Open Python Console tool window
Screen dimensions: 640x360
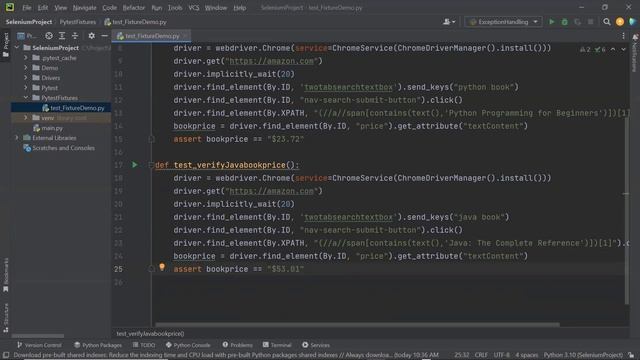[x=188, y=345]
